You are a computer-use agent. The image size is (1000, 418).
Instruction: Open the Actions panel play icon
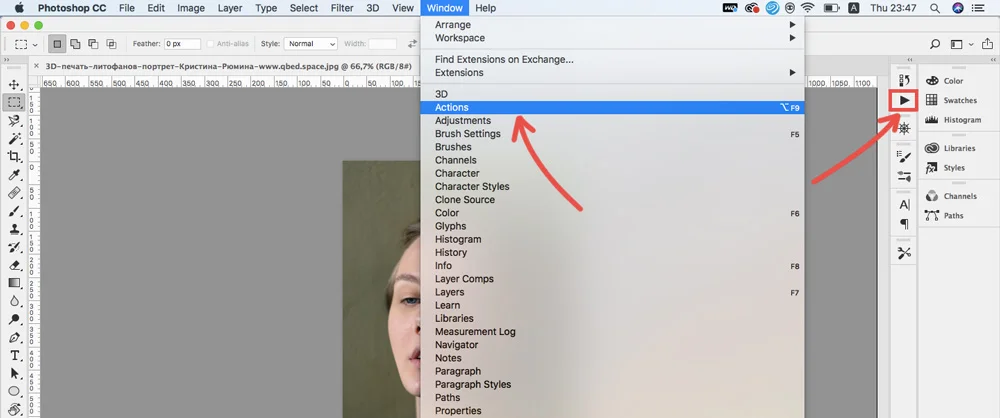tap(904, 100)
